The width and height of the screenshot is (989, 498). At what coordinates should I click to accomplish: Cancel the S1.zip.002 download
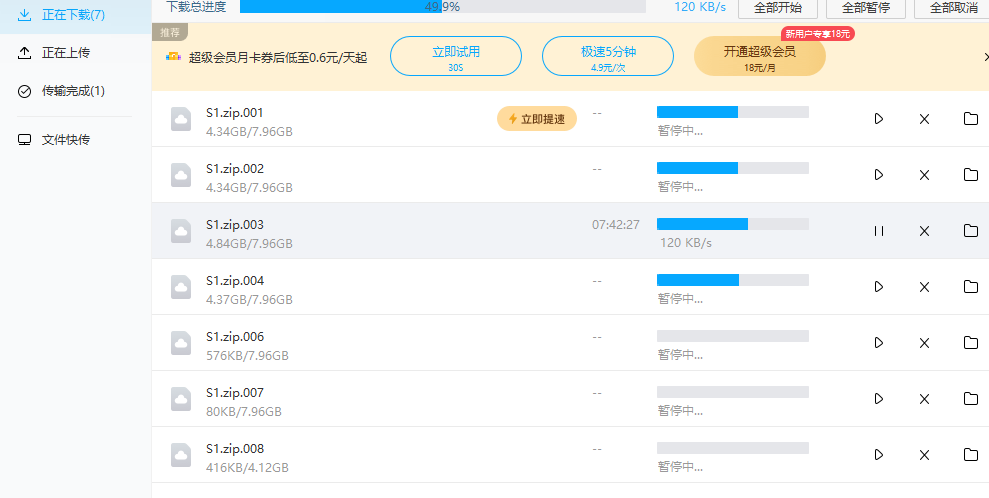(x=924, y=175)
